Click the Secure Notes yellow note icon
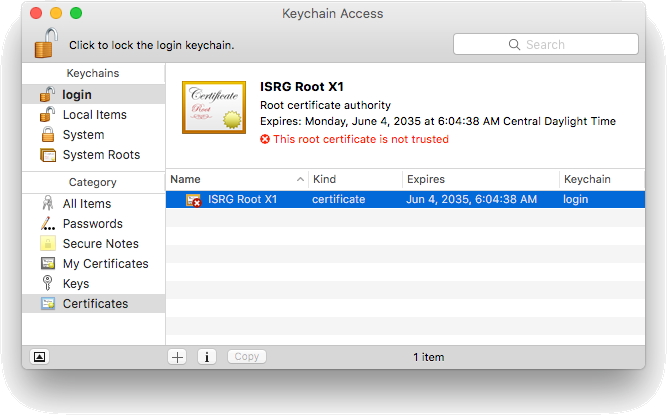The image size is (667, 415). [48, 243]
